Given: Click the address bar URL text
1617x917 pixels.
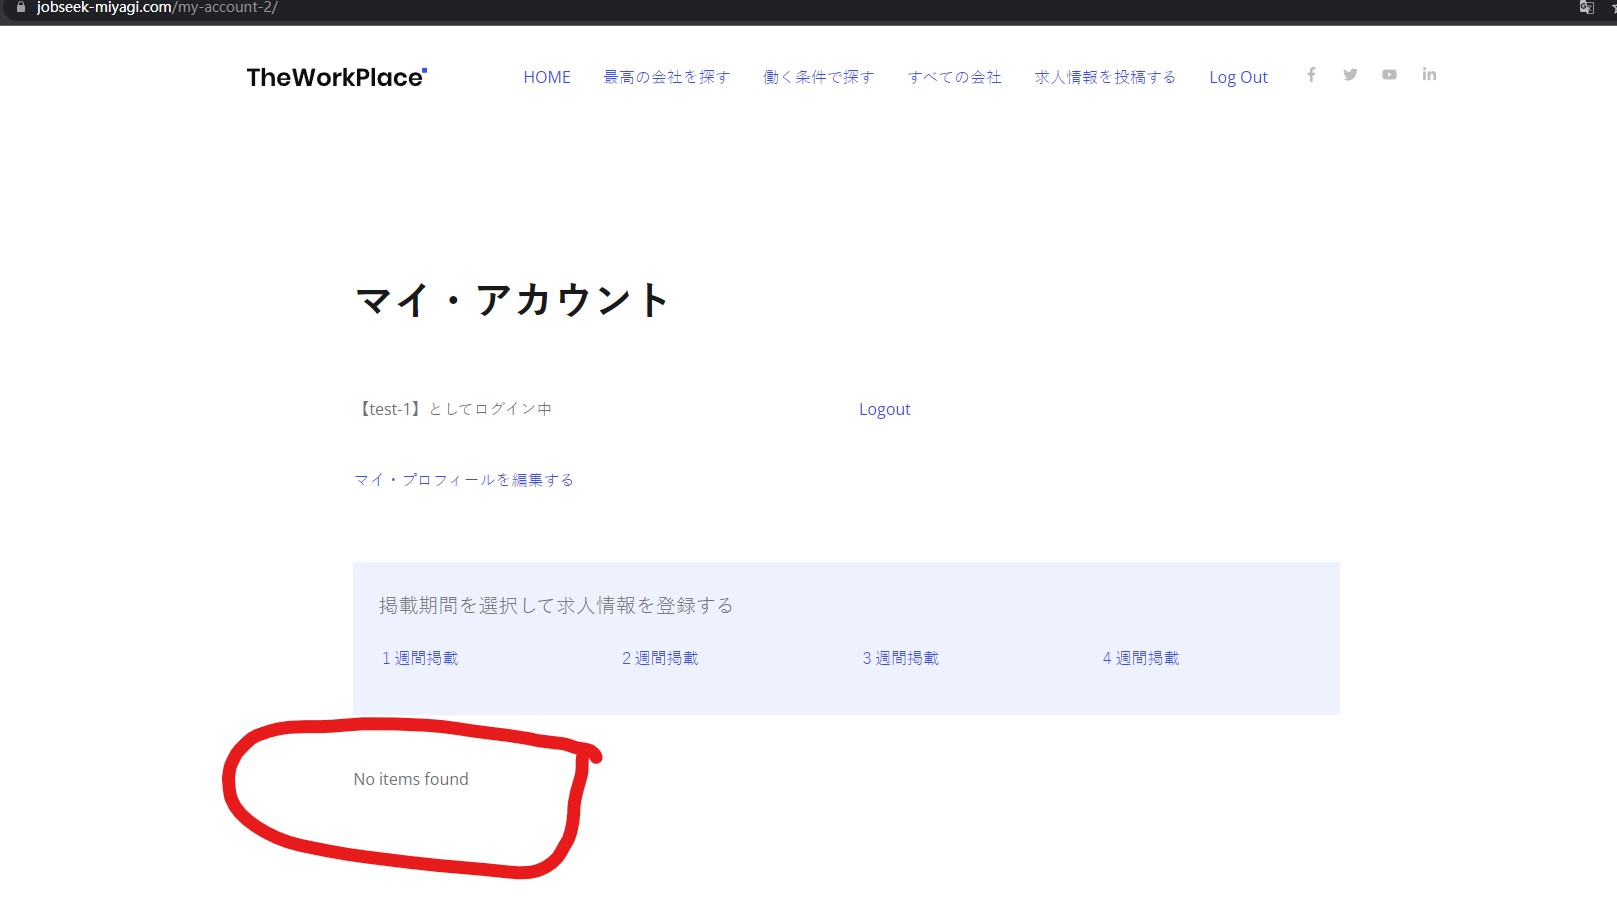Looking at the screenshot, I should click(157, 7).
